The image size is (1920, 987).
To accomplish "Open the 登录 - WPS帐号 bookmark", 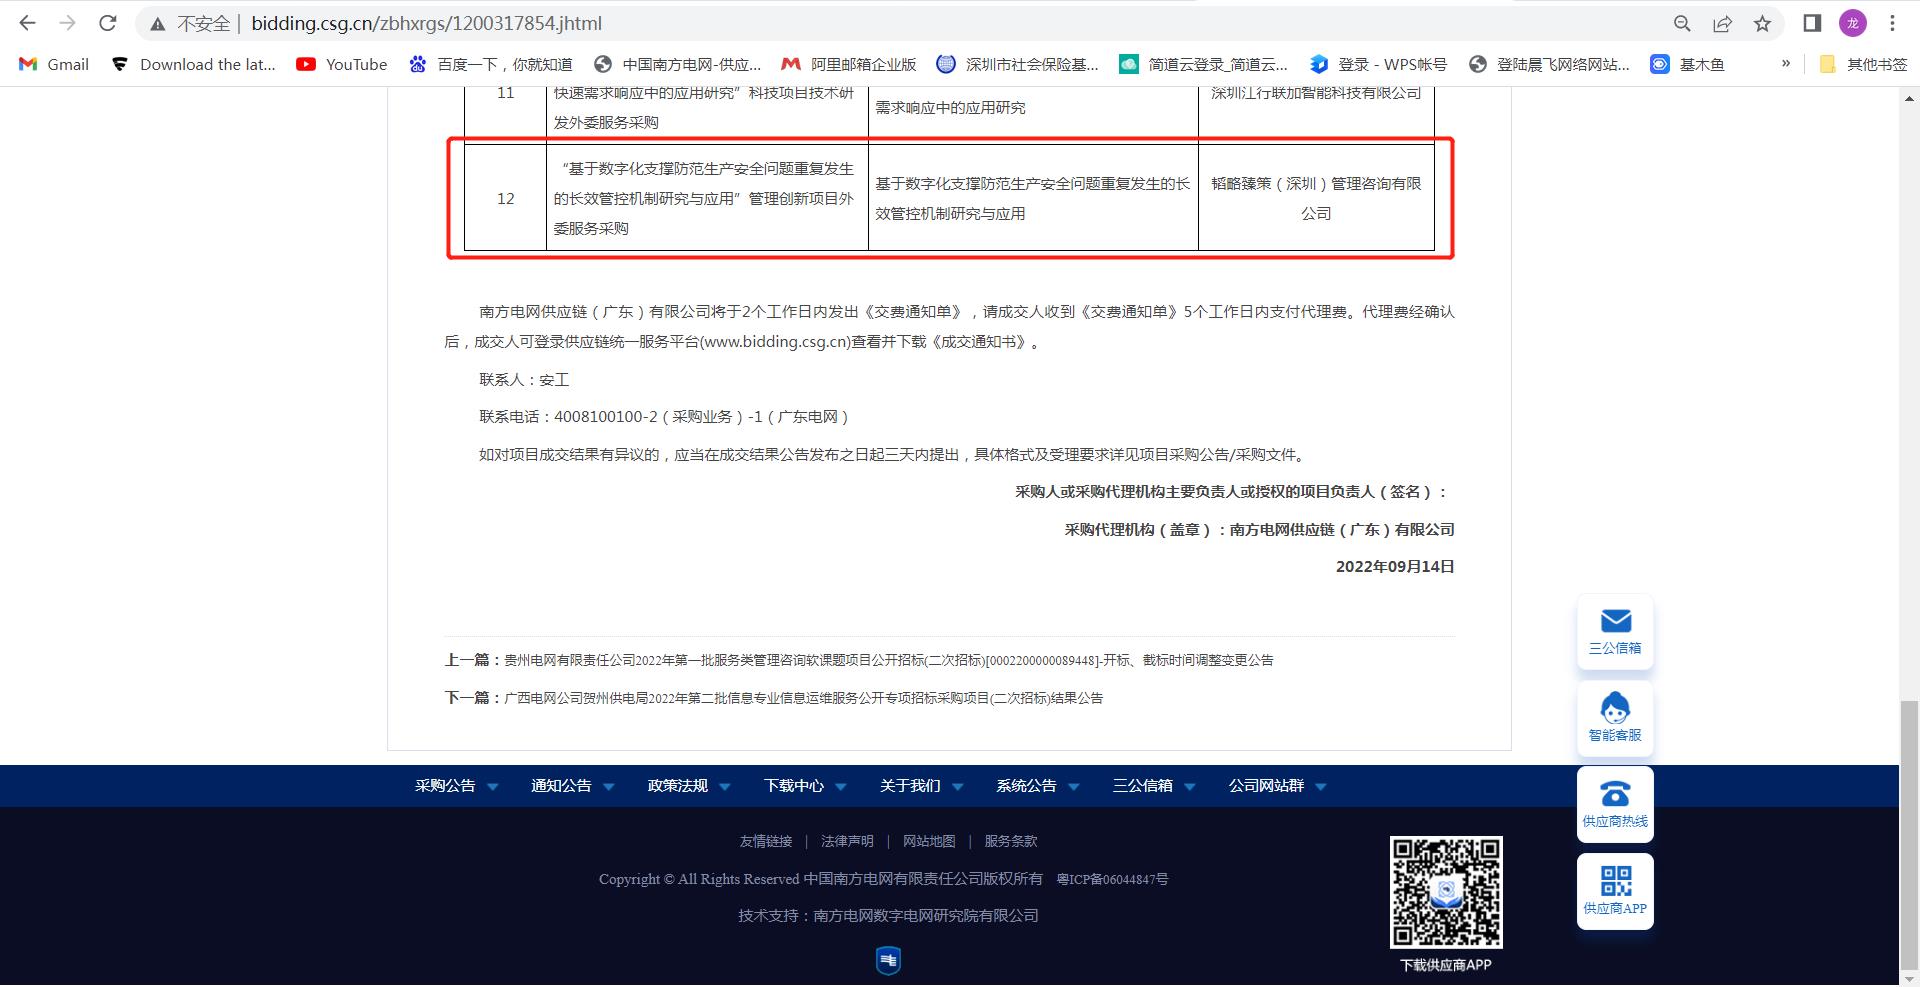I will pyautogui.click(x=1378, y=64).
